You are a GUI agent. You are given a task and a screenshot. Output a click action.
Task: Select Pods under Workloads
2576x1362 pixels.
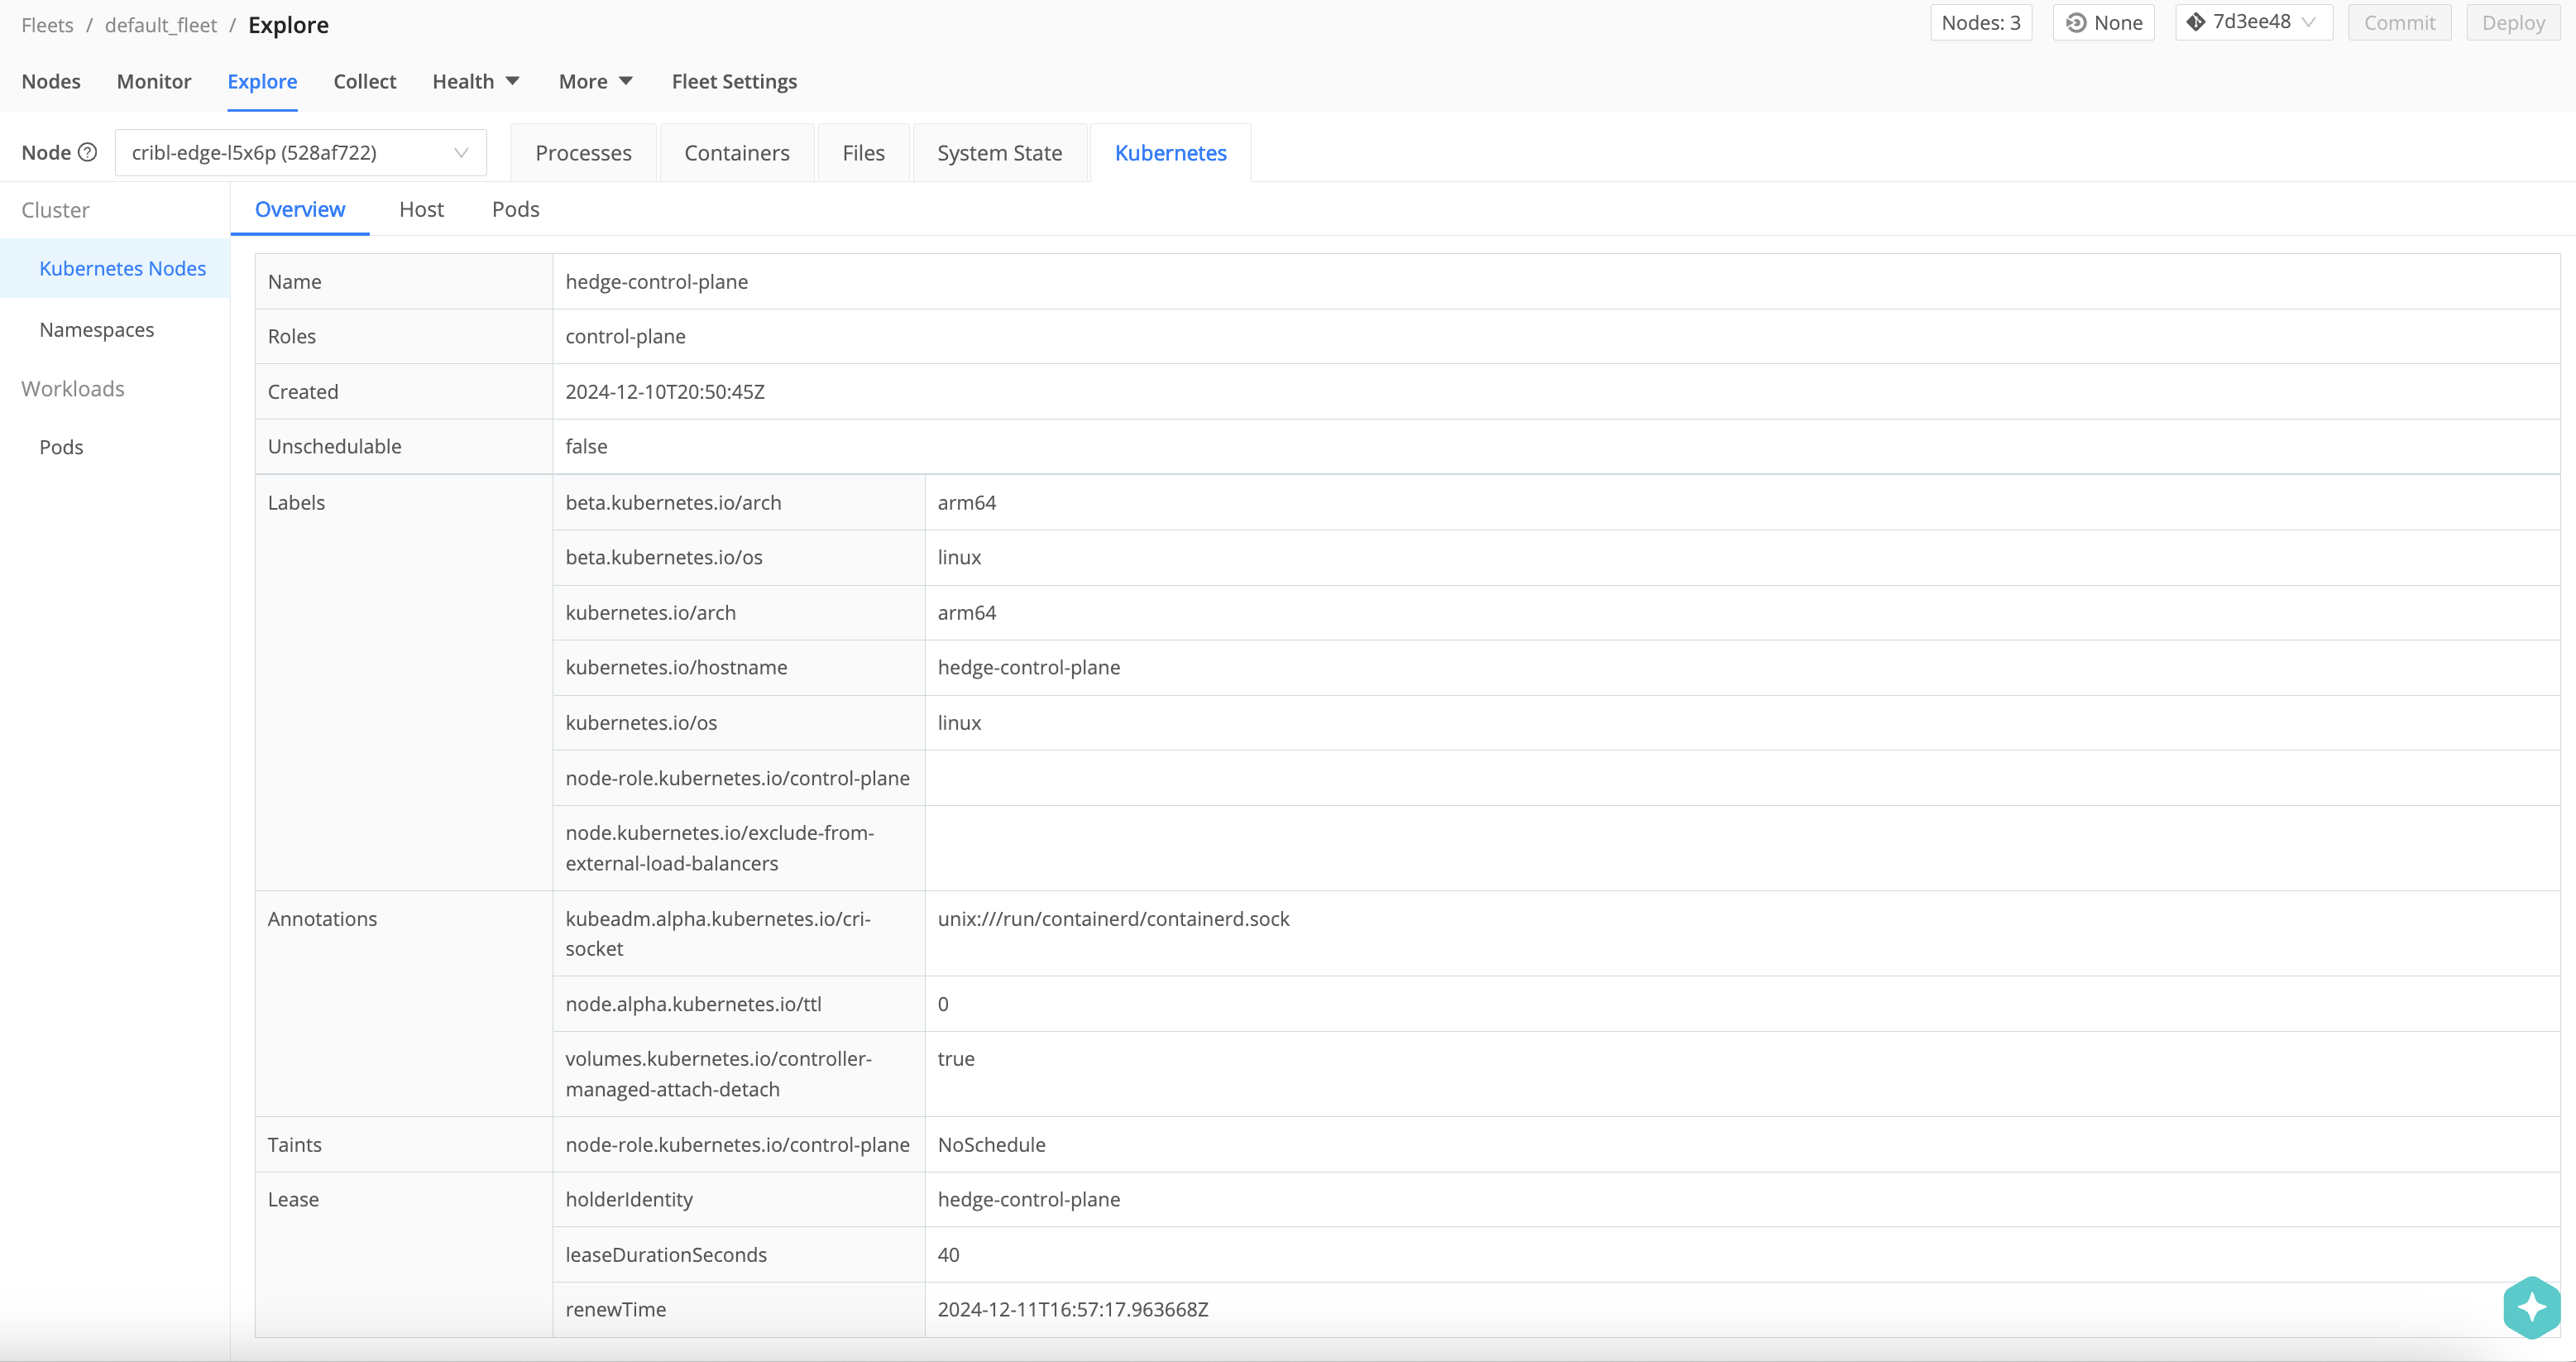tap(60, 447)
